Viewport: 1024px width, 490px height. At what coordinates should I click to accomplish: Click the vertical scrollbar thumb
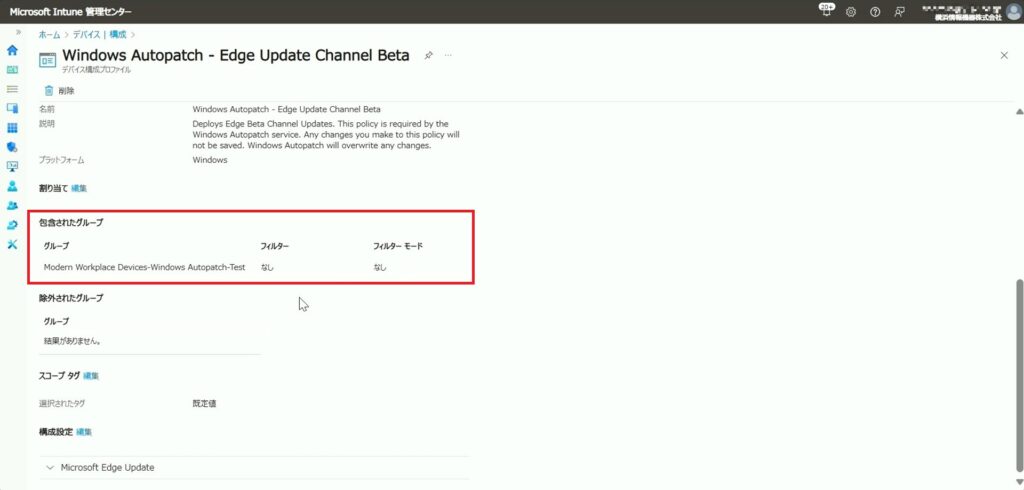click(x=1018, y=376)
